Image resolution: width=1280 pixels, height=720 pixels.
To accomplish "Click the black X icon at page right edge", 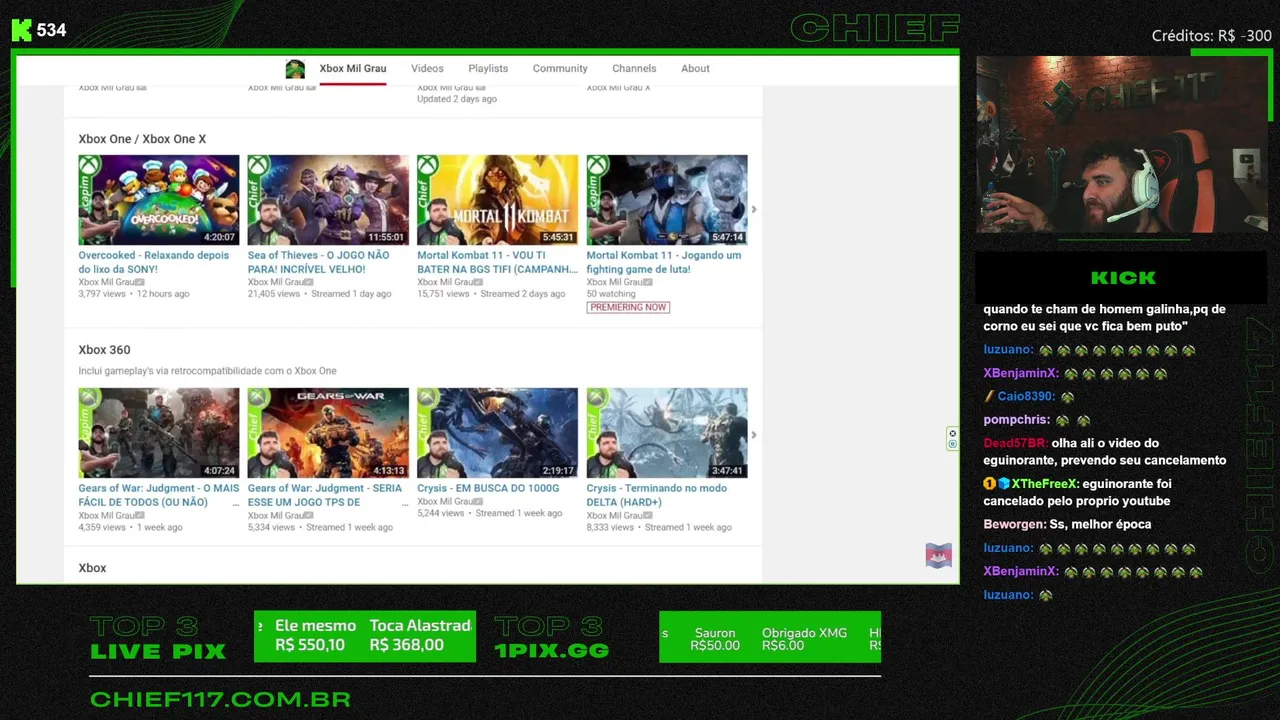I will [x=952, y=434].
